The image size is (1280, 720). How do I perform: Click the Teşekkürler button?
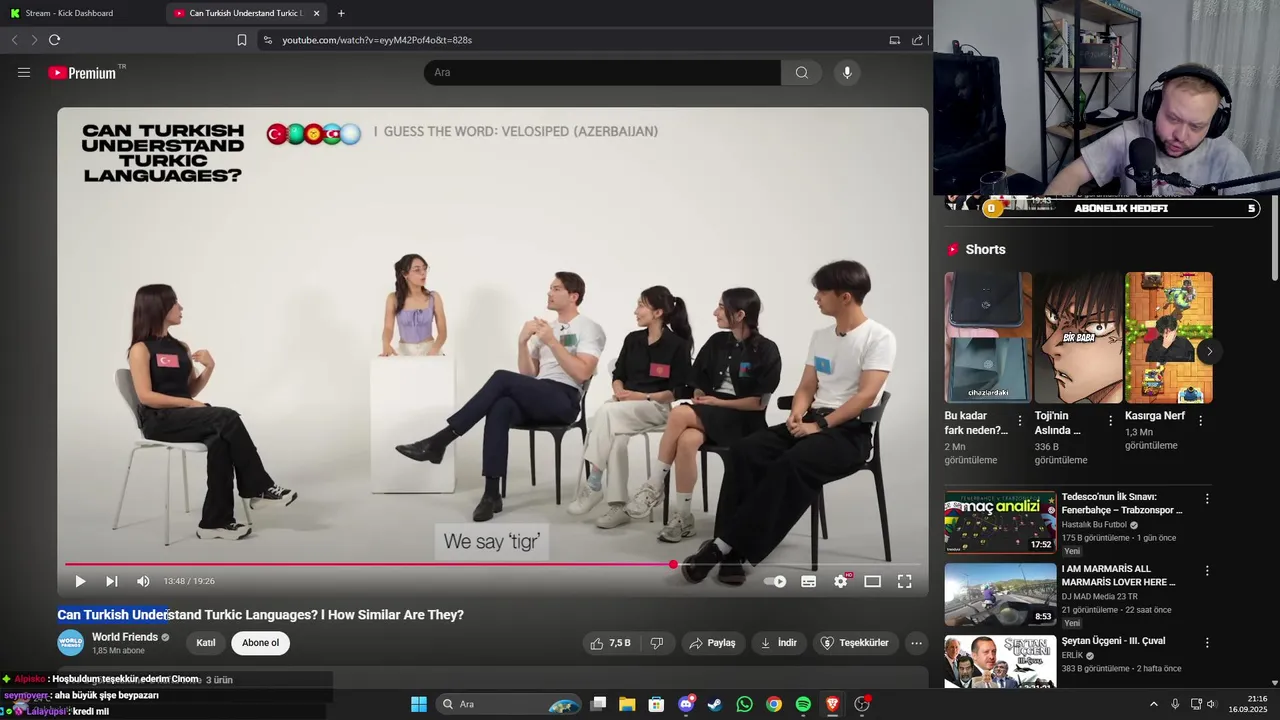(854, 643)
